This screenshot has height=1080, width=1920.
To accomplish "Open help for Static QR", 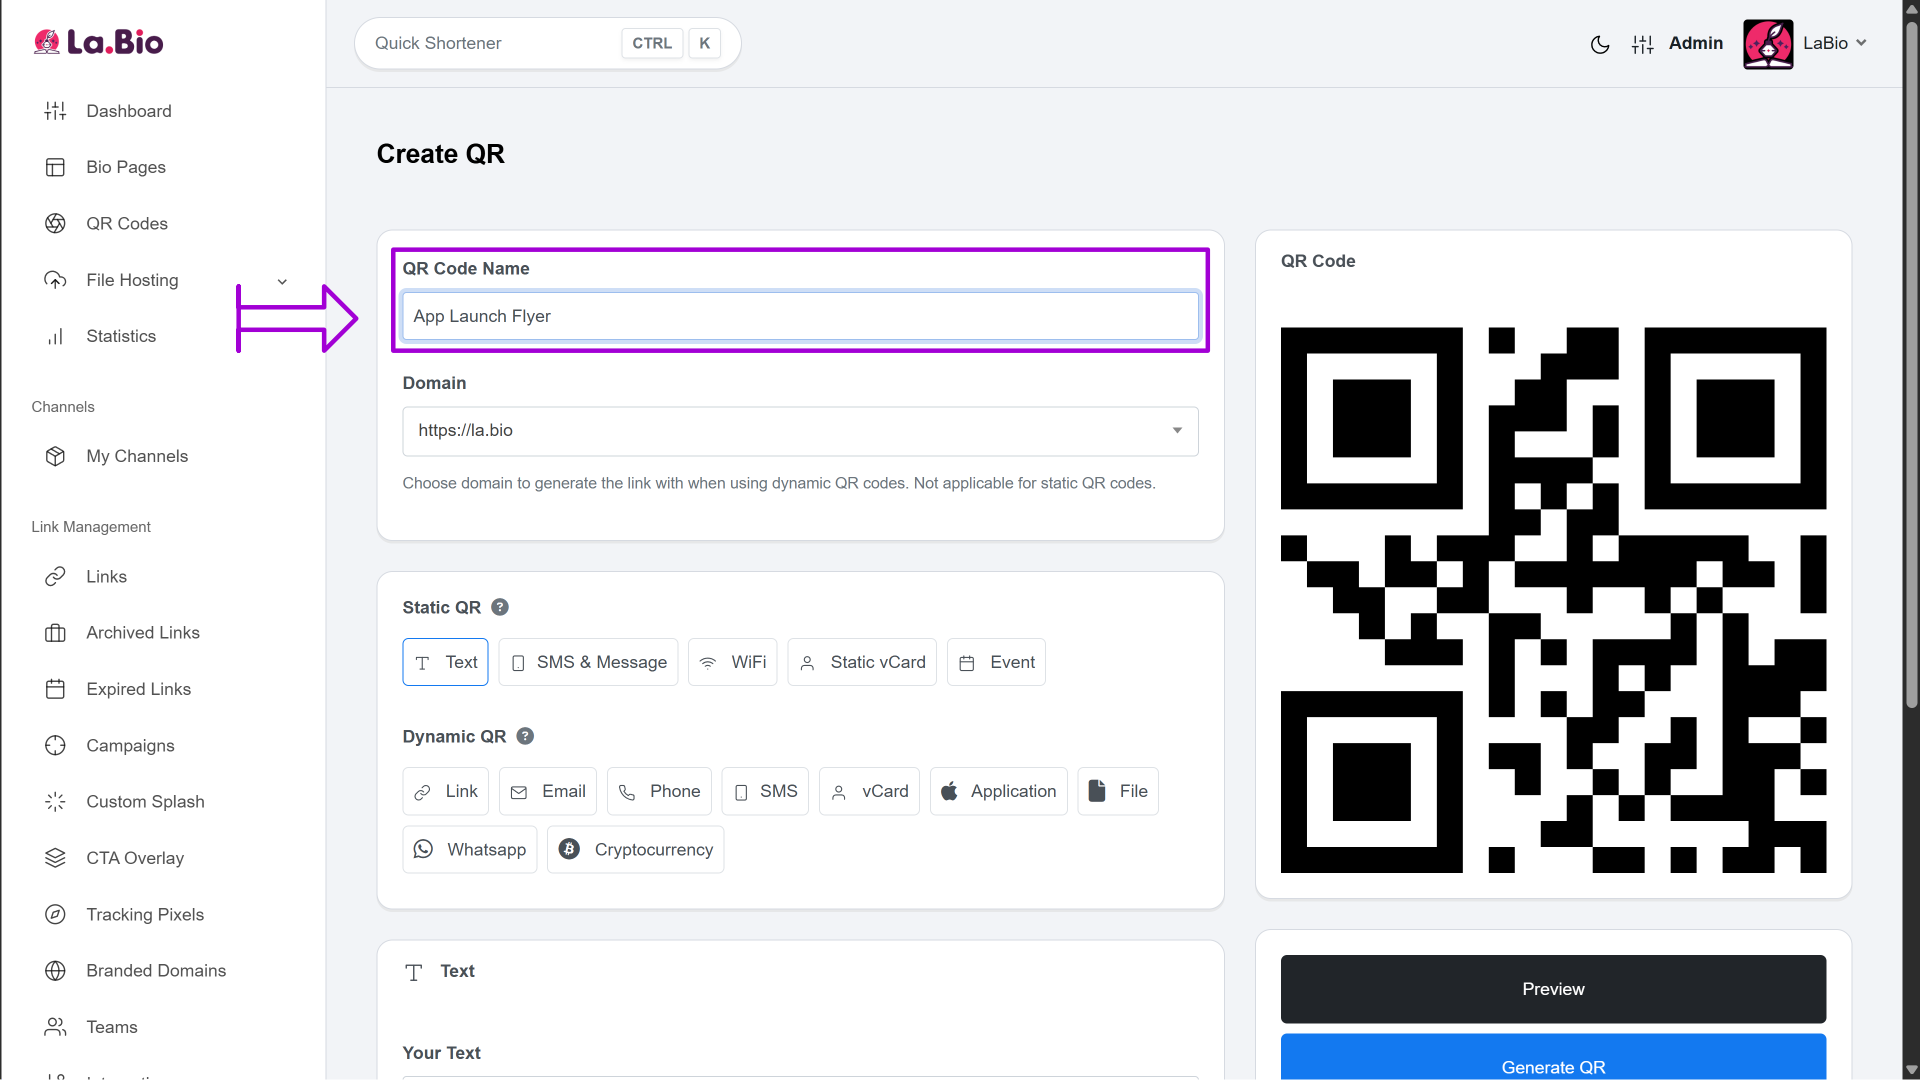I will coord(500,607).
